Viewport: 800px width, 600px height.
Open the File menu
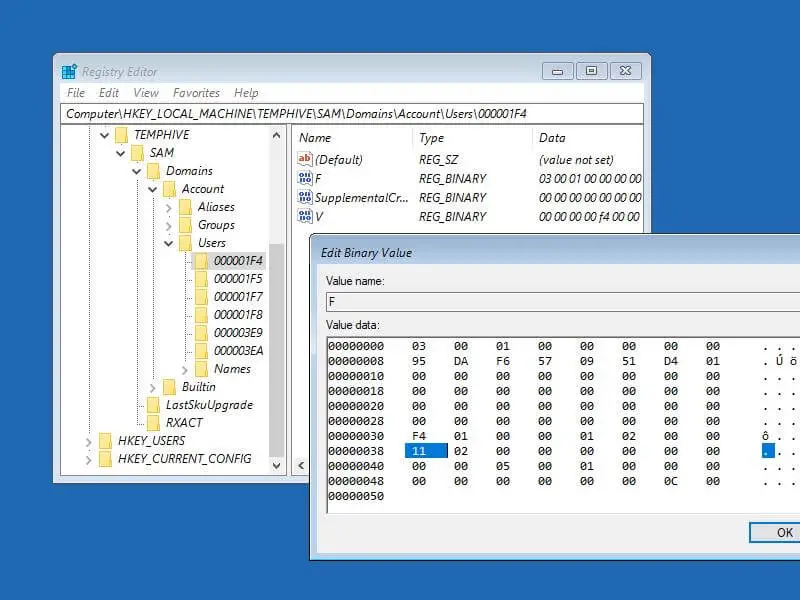76,93
